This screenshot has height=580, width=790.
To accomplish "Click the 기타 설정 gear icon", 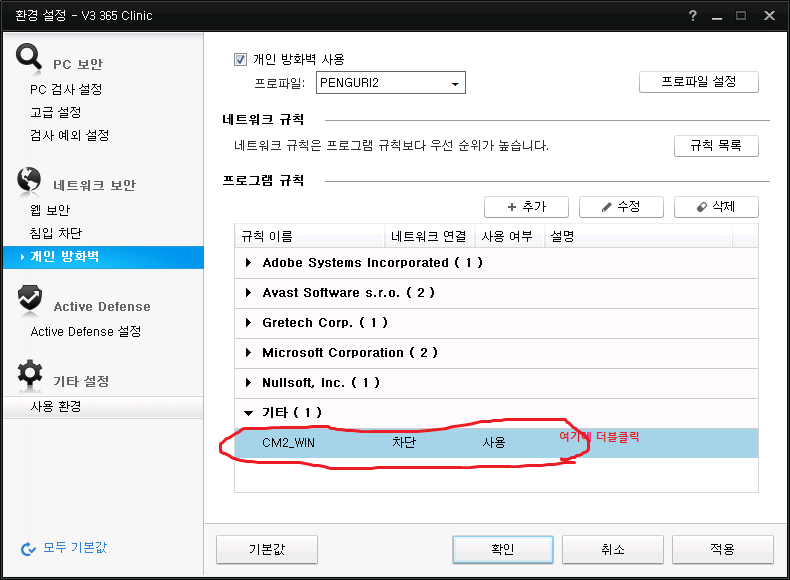I will [30, 373].
